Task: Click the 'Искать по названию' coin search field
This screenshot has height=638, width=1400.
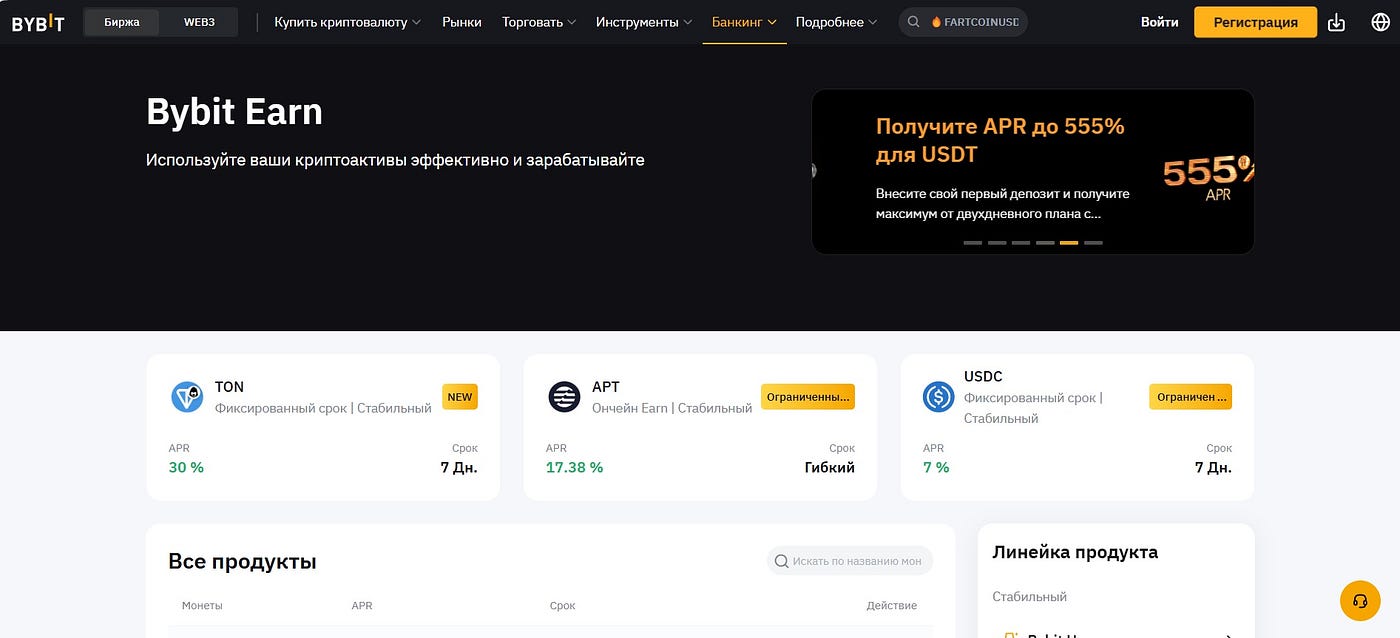Action: tap(850, 561)
